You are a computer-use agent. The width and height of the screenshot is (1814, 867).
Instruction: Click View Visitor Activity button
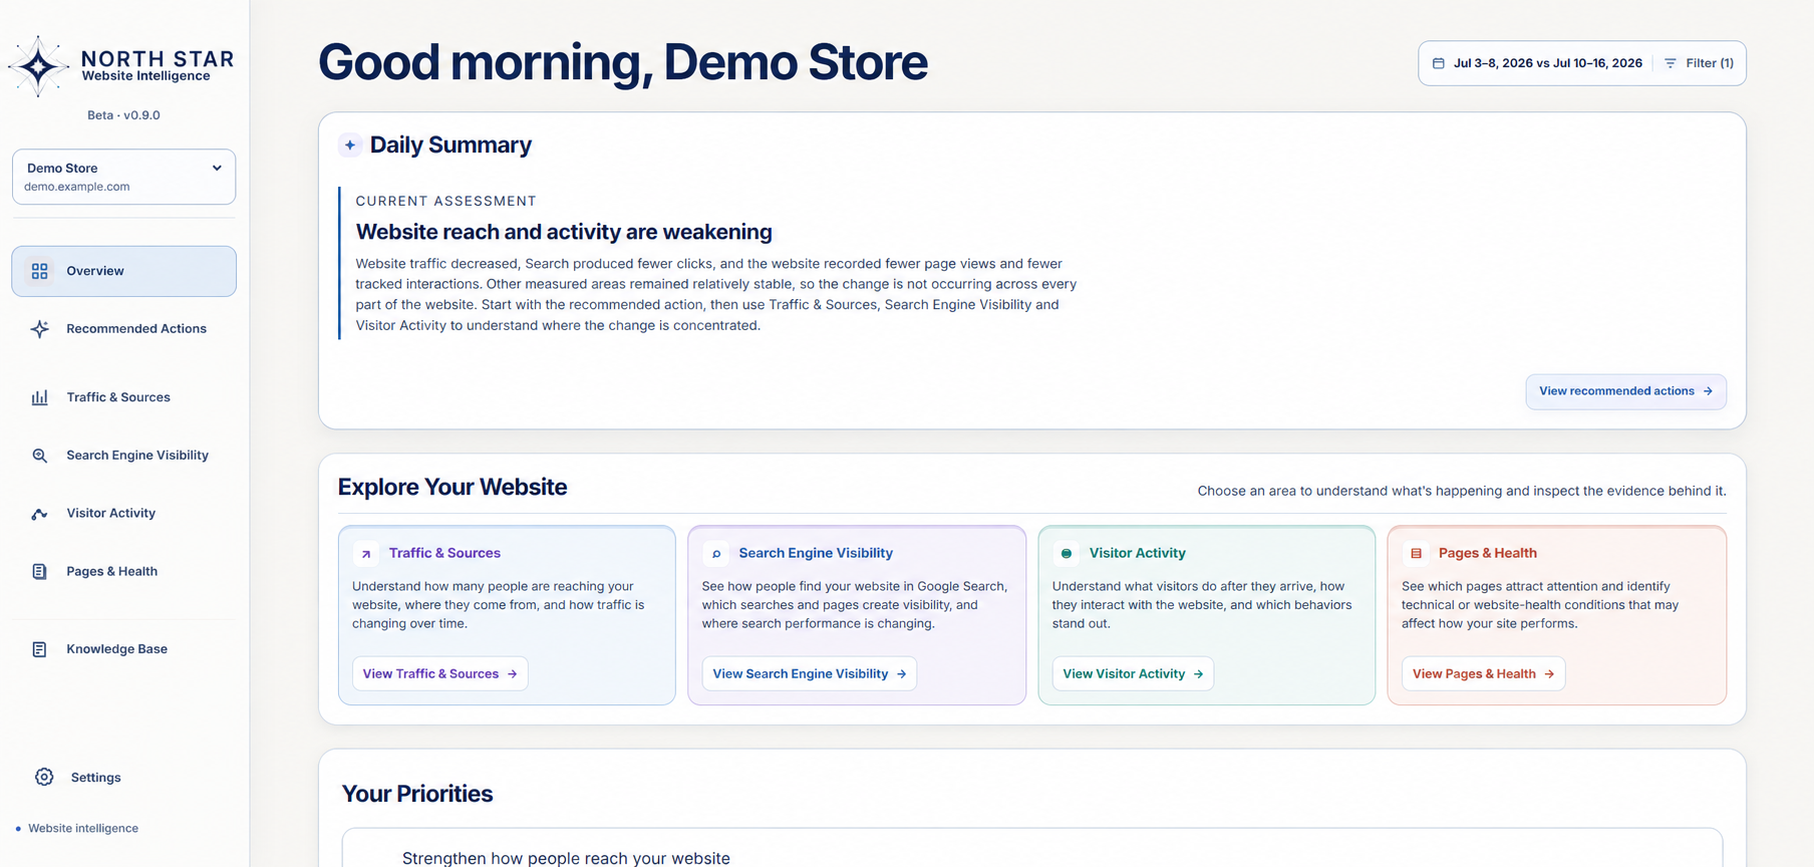point(1133,674)
